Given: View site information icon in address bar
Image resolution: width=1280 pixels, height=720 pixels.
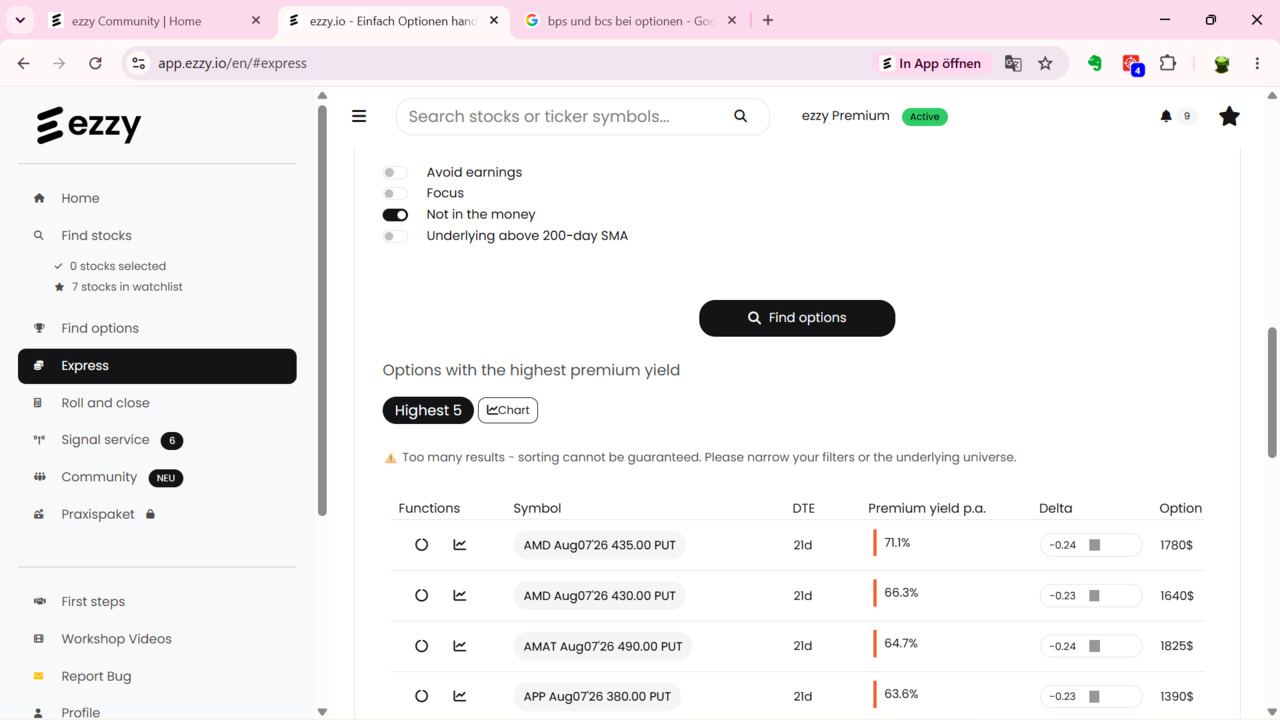Looking at the screenshot, I should pos(139,63).
